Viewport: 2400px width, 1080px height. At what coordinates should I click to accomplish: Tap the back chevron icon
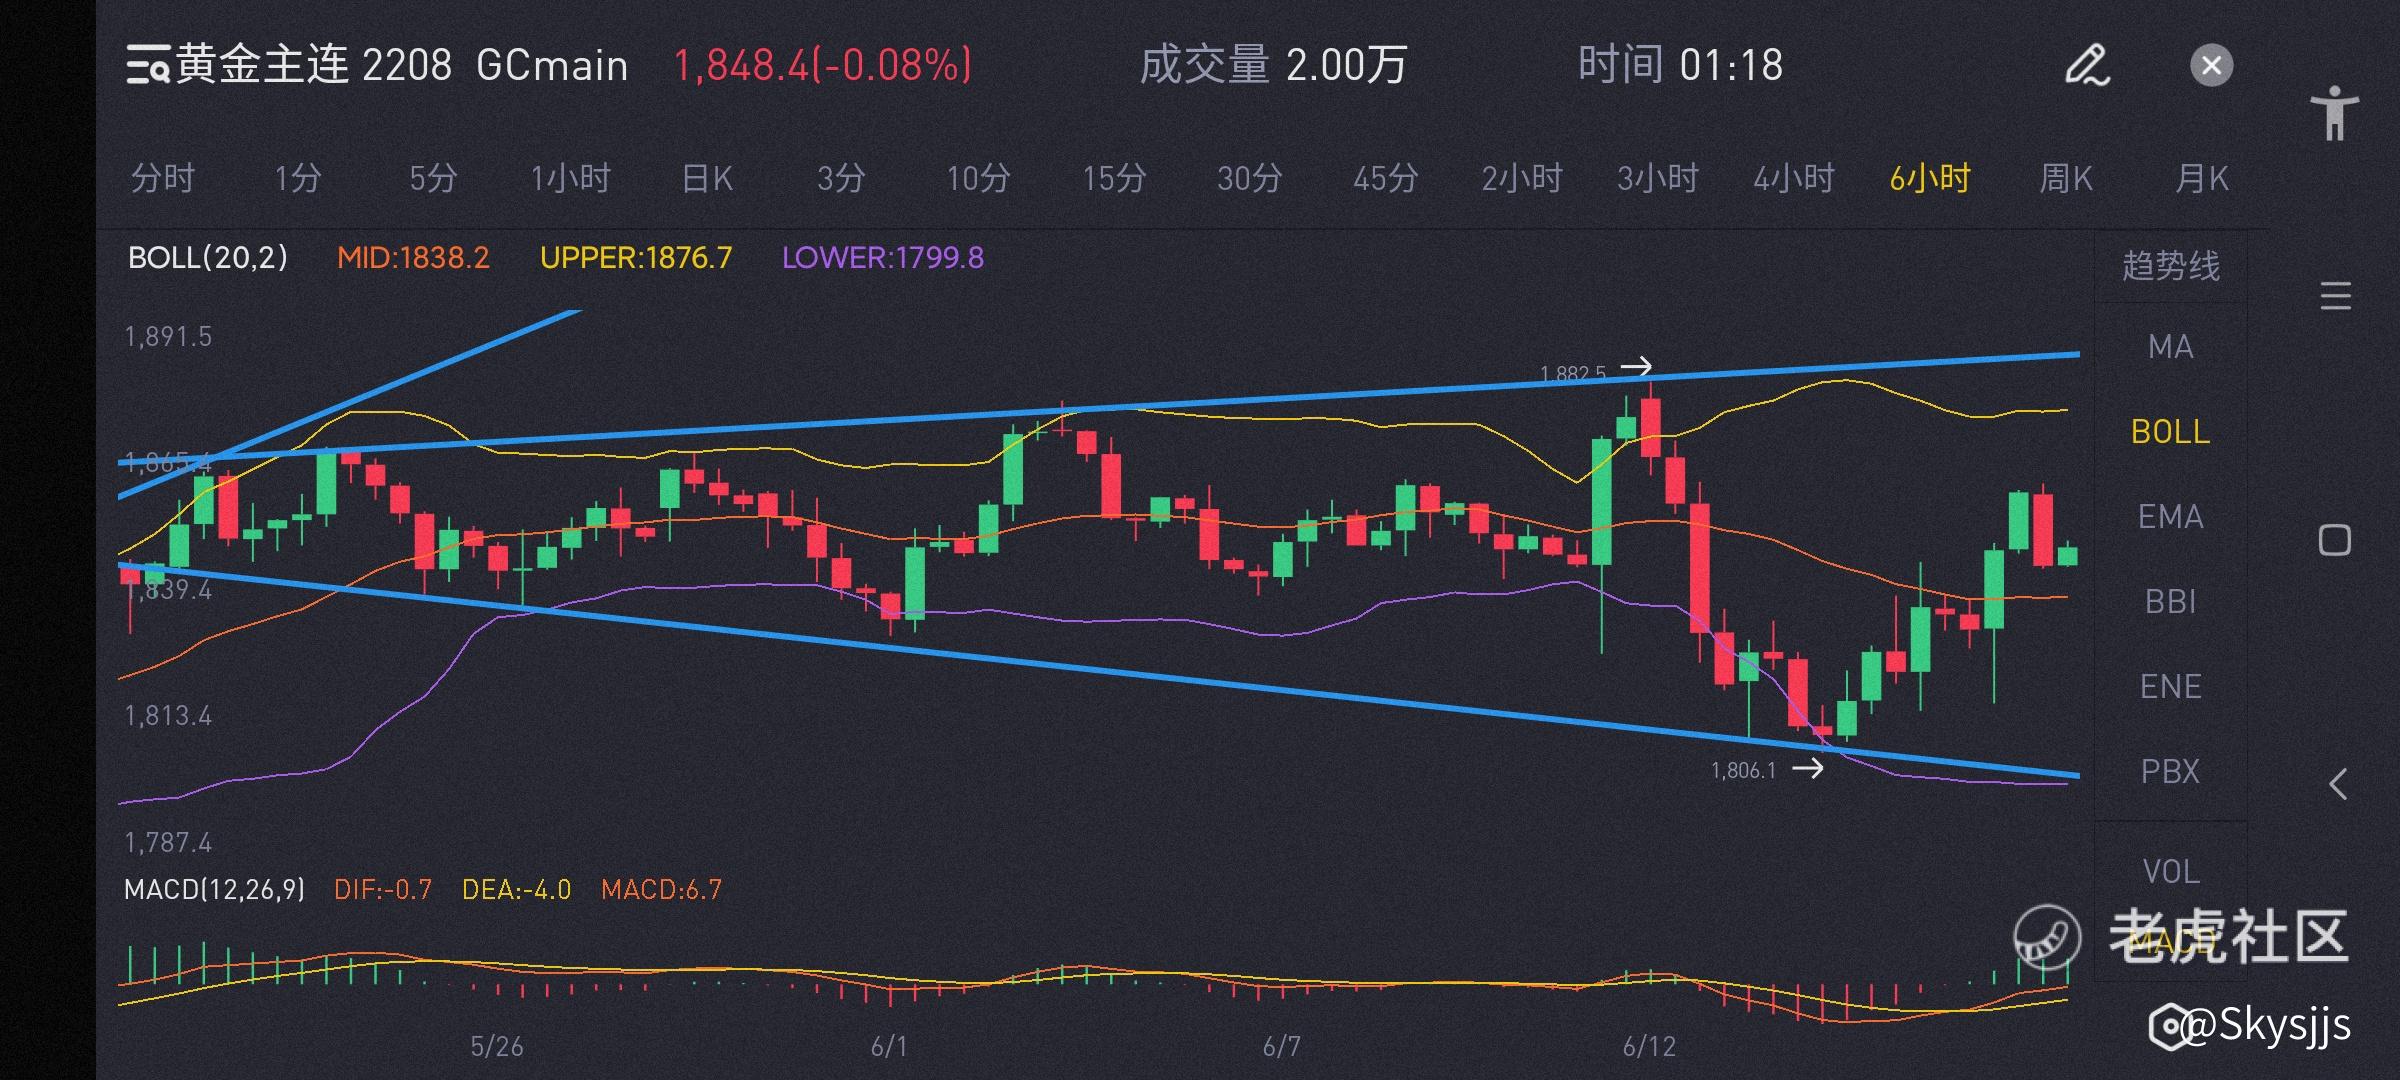click(2337, 784)
